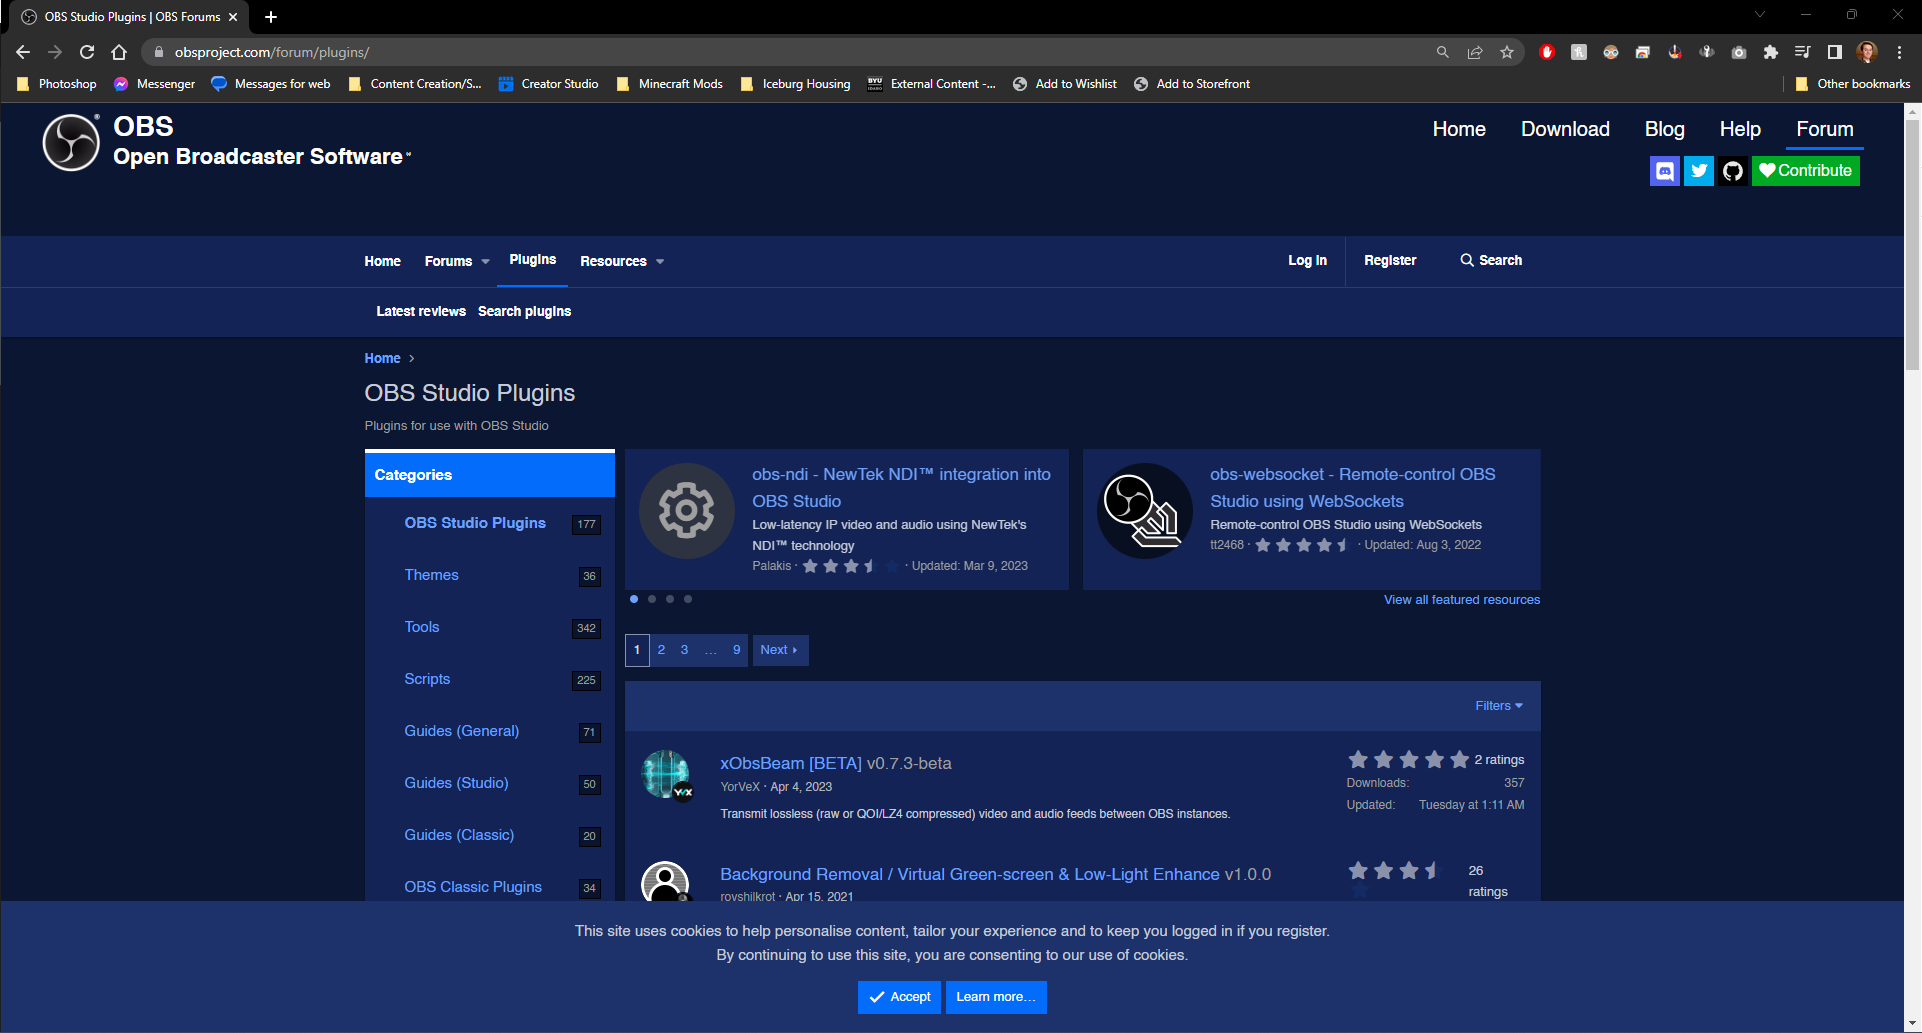Open the Twitter icon link
Viewport: 1922px width, 1033px height.
pyautogui.click(x=1698, y=171)
